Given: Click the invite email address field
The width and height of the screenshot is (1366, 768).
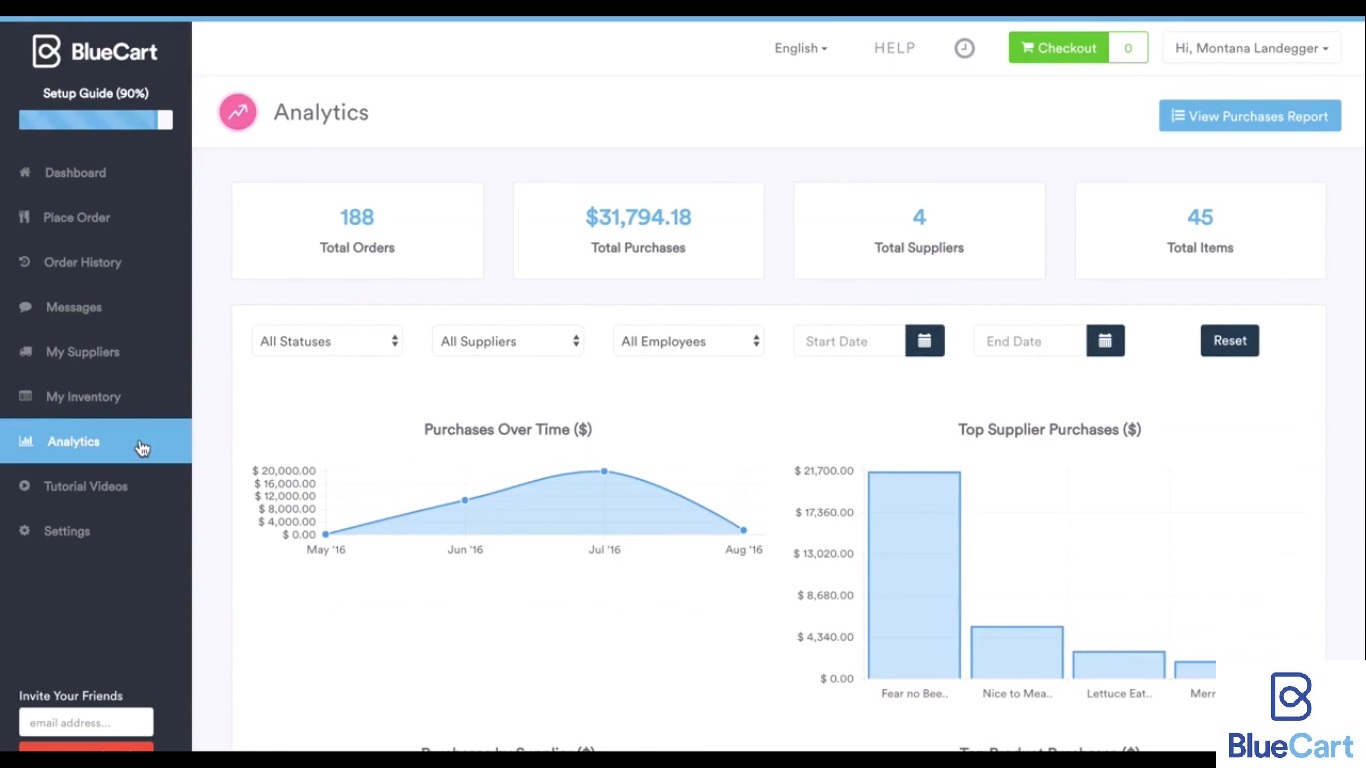Looking at the screenshot, I should 86,722.
